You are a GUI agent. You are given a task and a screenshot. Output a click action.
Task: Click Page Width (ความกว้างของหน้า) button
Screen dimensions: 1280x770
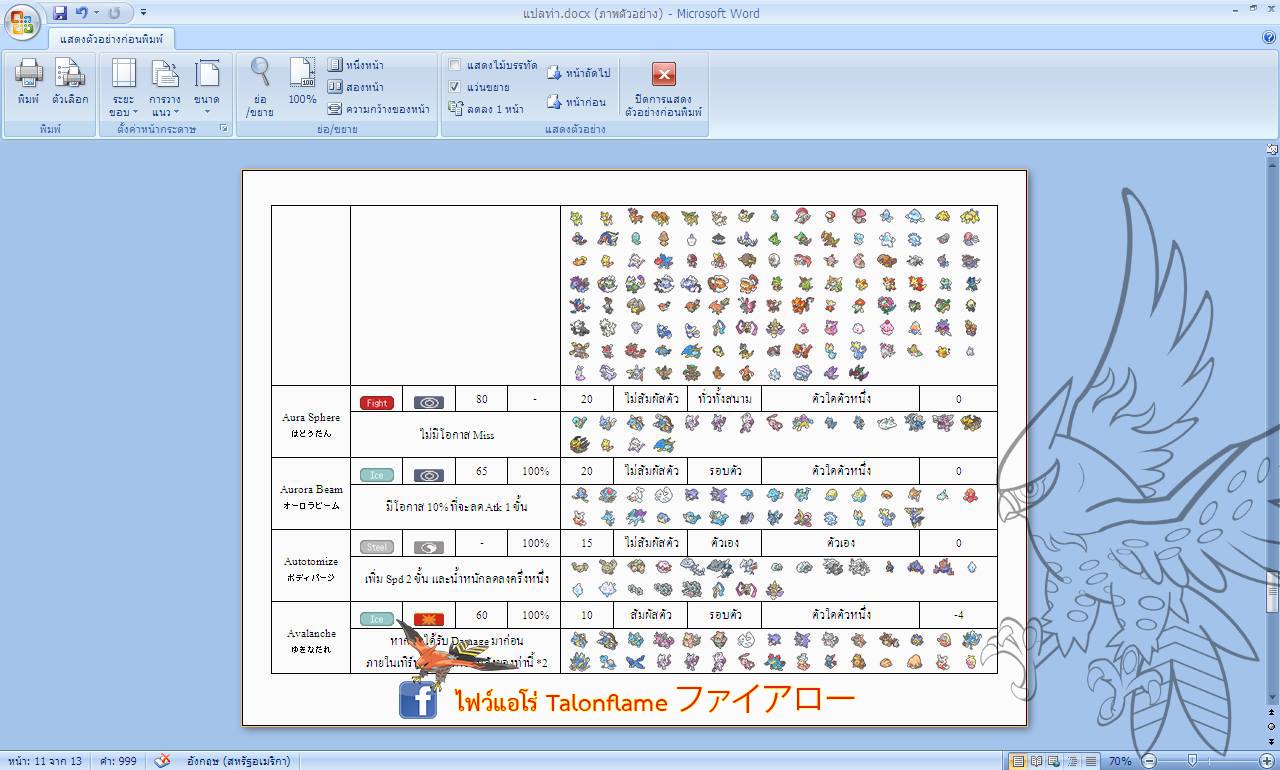[379, 109]
